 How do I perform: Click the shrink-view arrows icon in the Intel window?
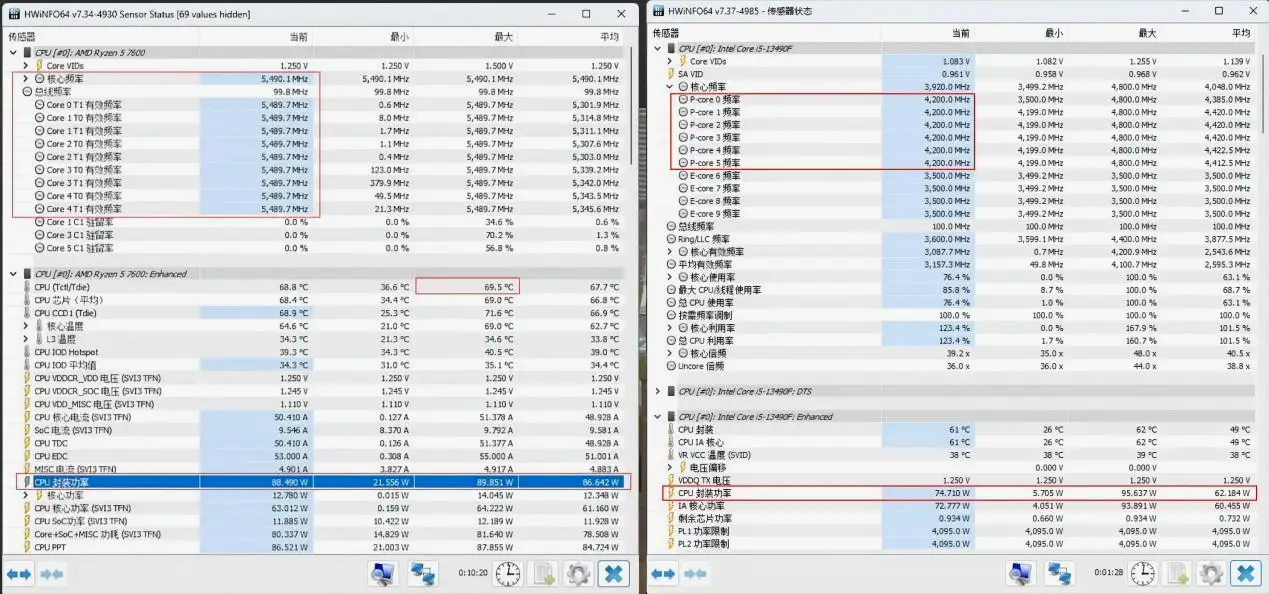[x=697, y=574]
